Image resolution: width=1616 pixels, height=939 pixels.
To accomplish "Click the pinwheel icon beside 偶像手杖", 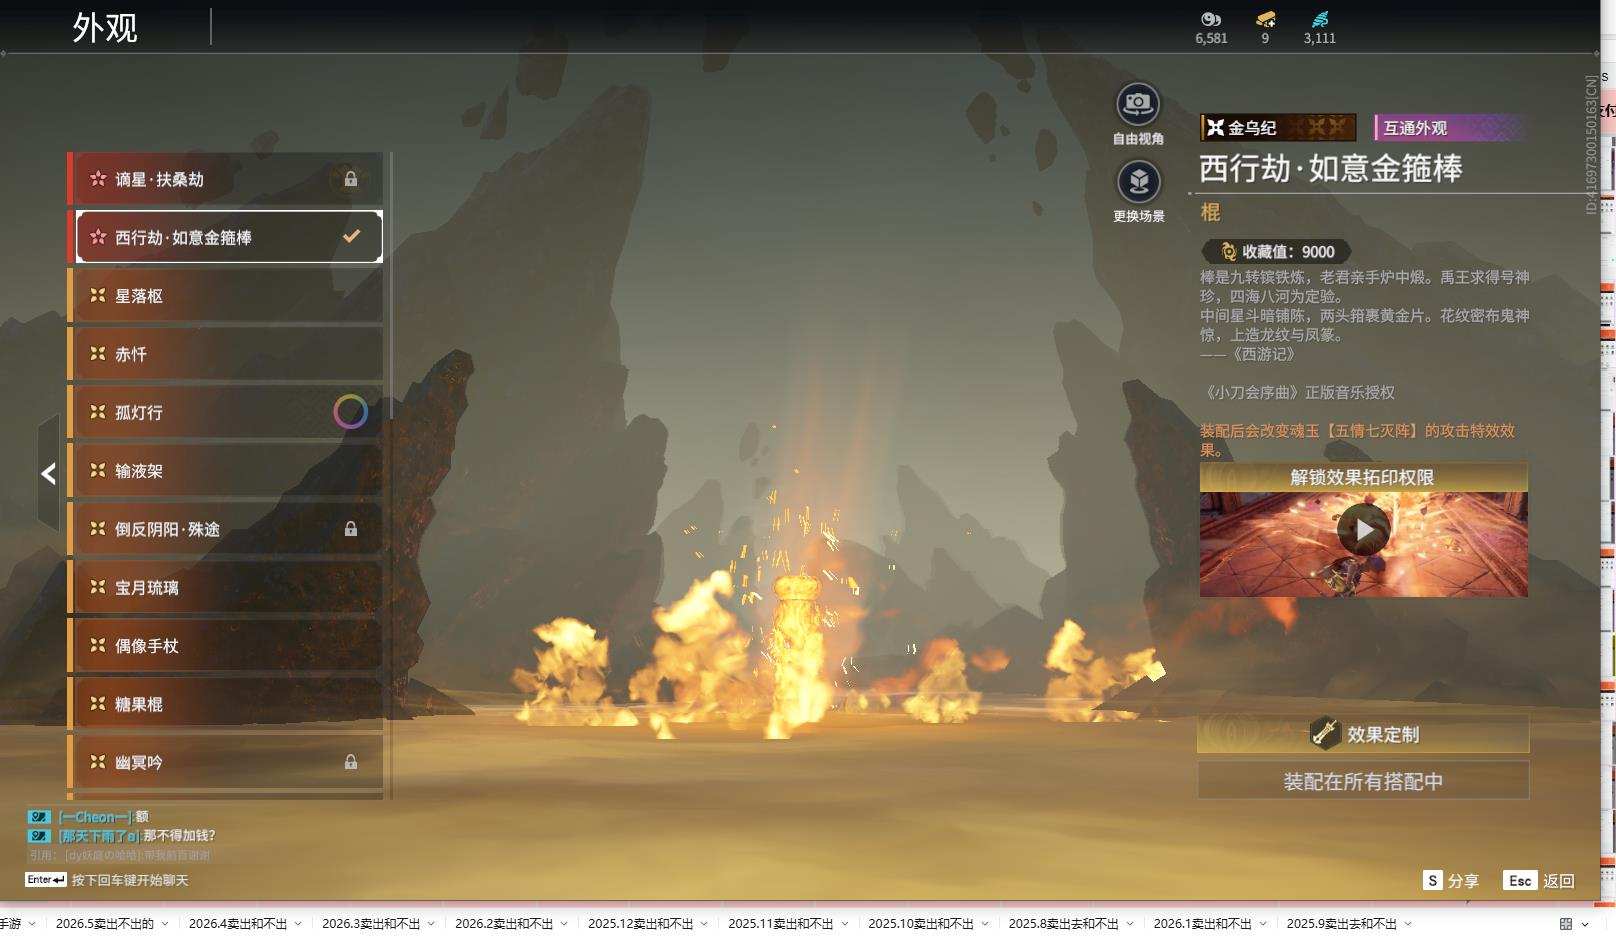I will point(98,646).
